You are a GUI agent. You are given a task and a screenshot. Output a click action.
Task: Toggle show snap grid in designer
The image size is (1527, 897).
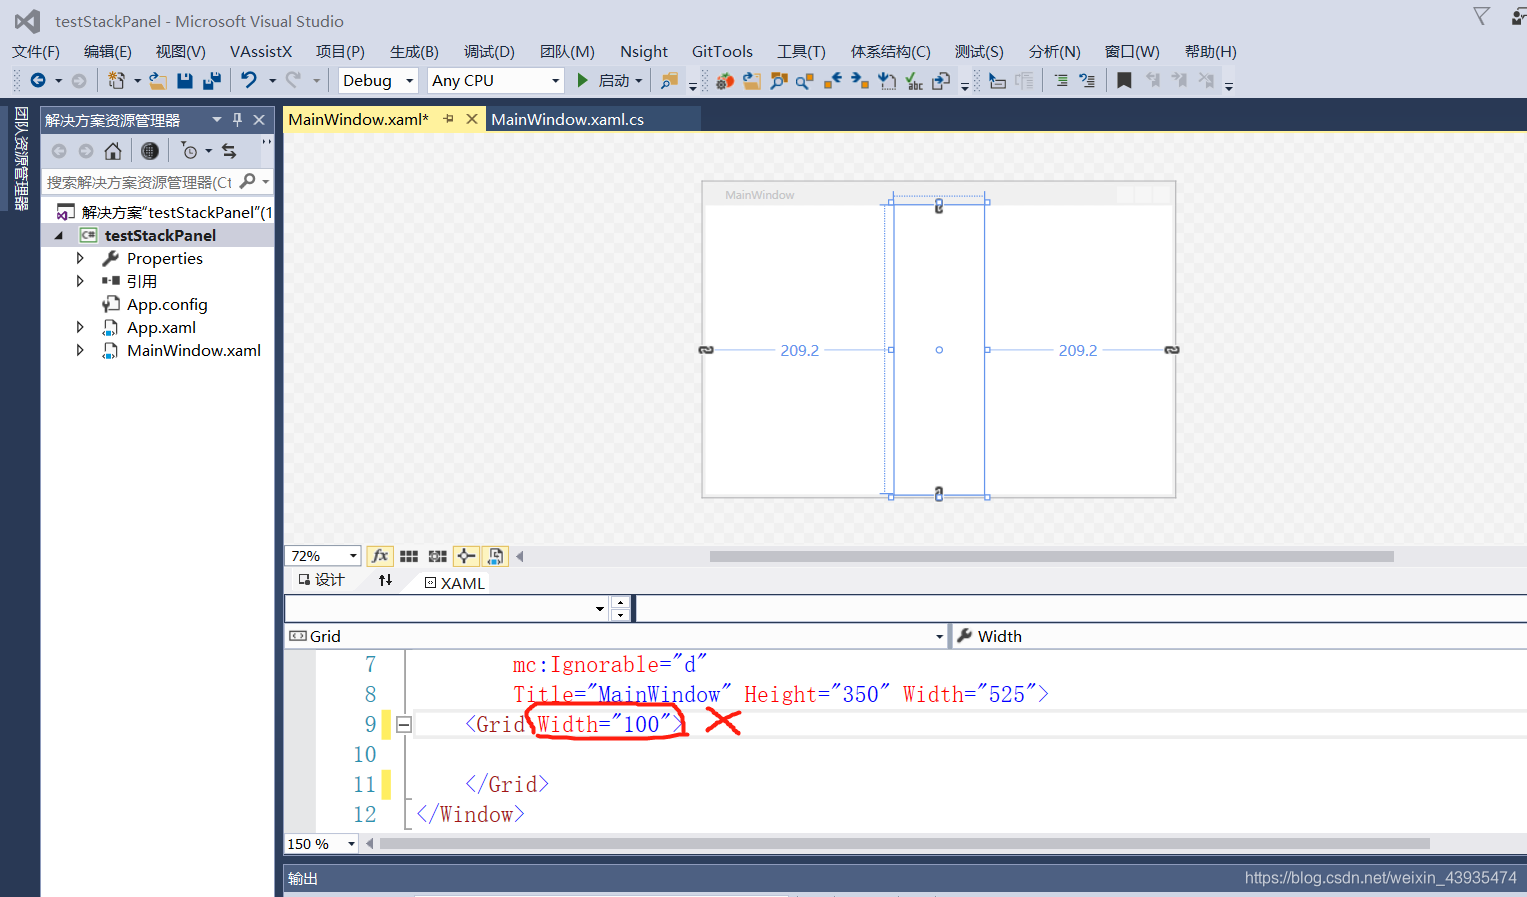pyautogui.click(x=409, y=556)
